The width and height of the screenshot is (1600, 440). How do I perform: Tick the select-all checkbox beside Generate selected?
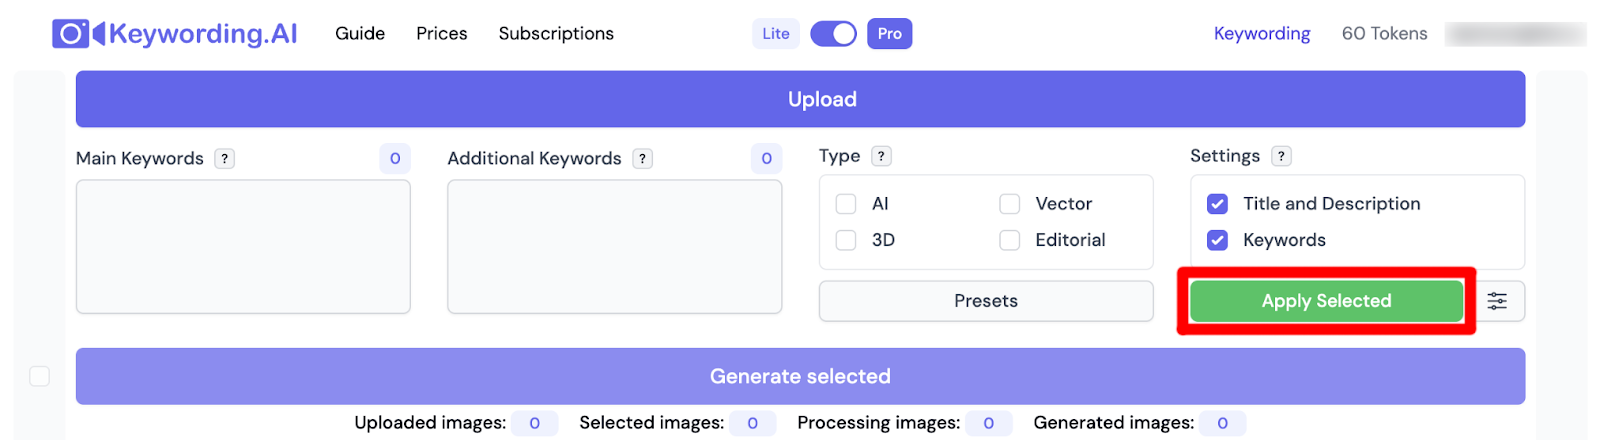click(x=40, y=376)
